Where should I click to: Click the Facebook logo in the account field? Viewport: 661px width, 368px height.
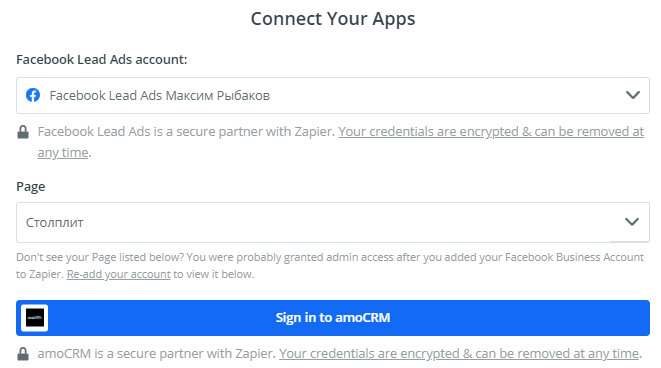33,95
